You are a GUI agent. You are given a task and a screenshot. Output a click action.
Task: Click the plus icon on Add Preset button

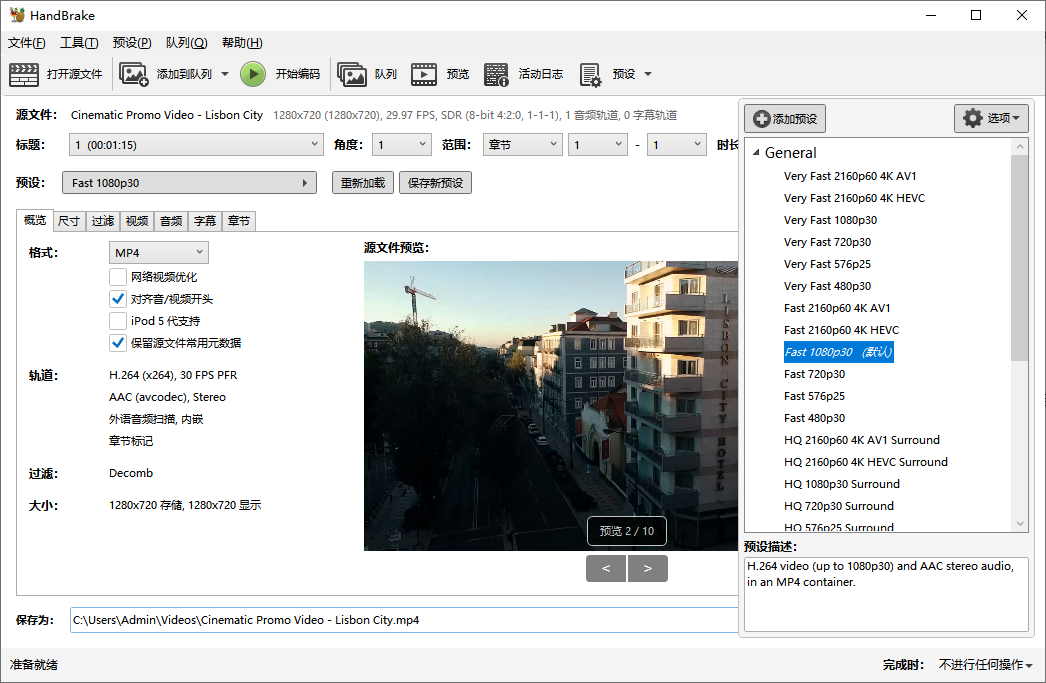(x=761, y=119)
